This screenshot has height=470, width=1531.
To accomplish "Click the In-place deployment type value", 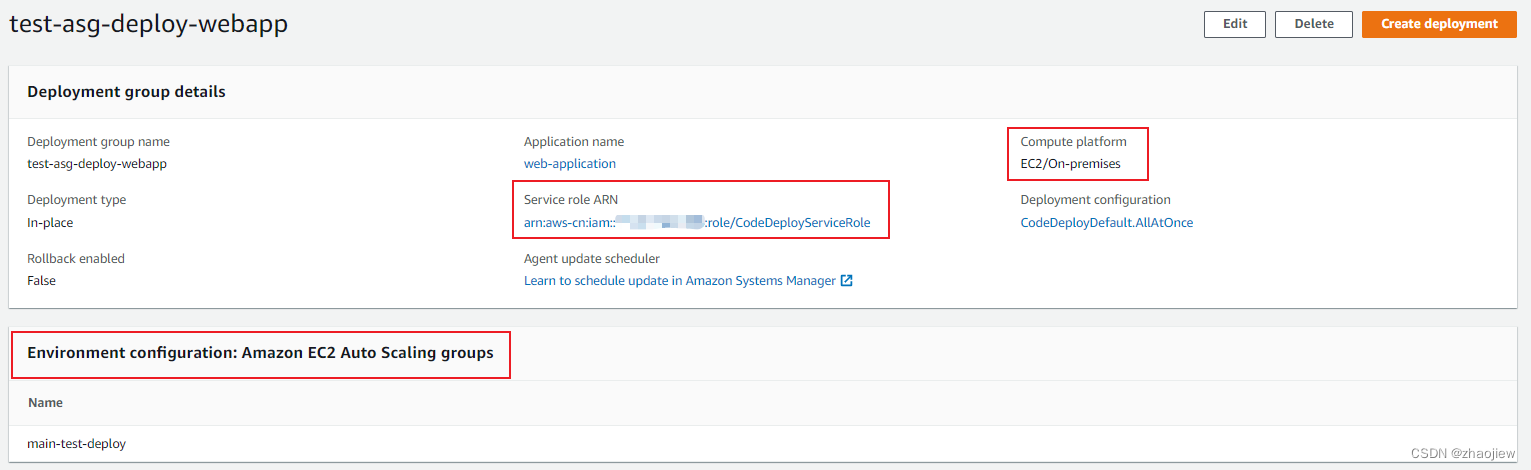I will (x=50, y=223).
